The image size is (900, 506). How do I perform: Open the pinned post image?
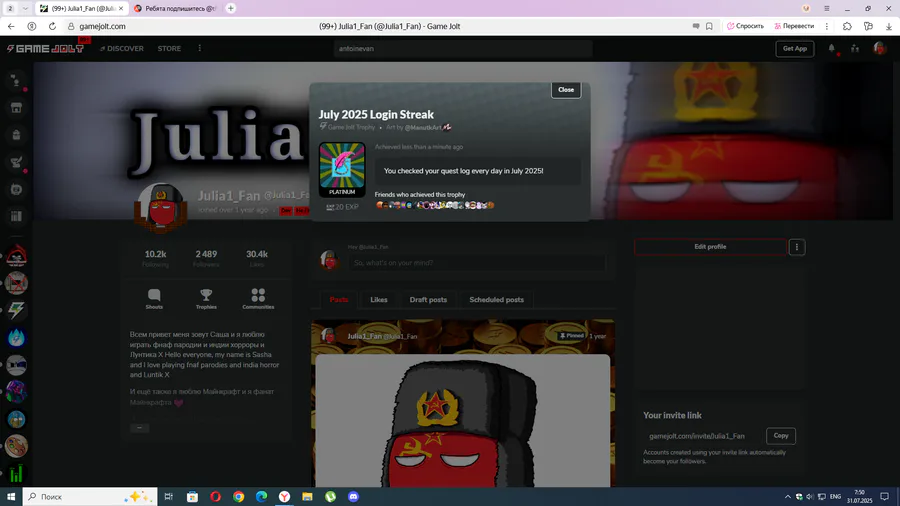pos(463,421)
